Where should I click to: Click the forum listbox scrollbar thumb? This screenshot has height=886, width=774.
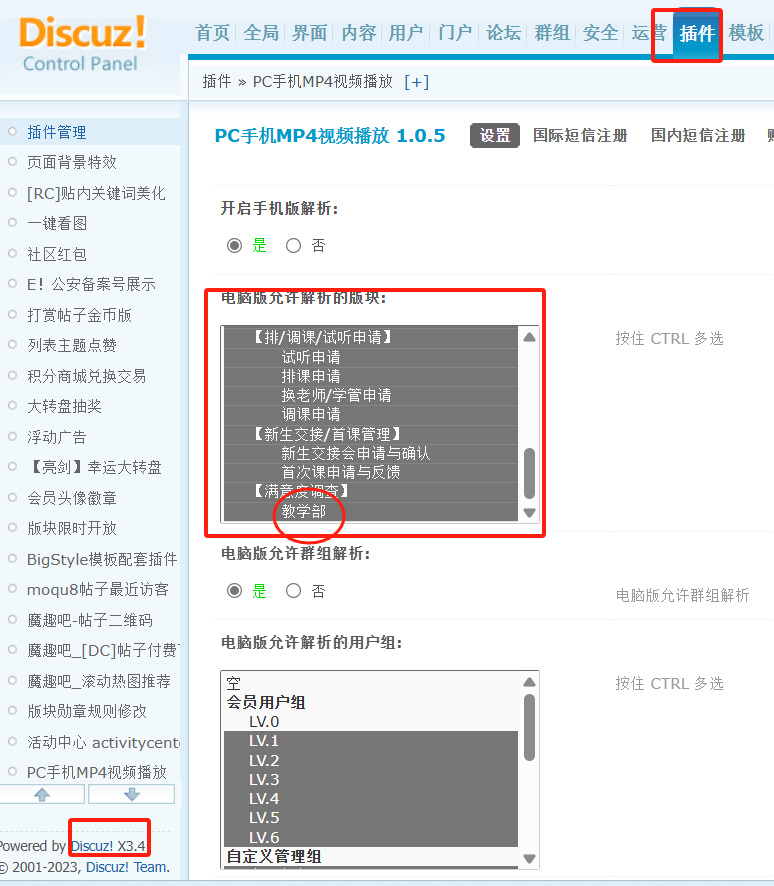point(529,472)
